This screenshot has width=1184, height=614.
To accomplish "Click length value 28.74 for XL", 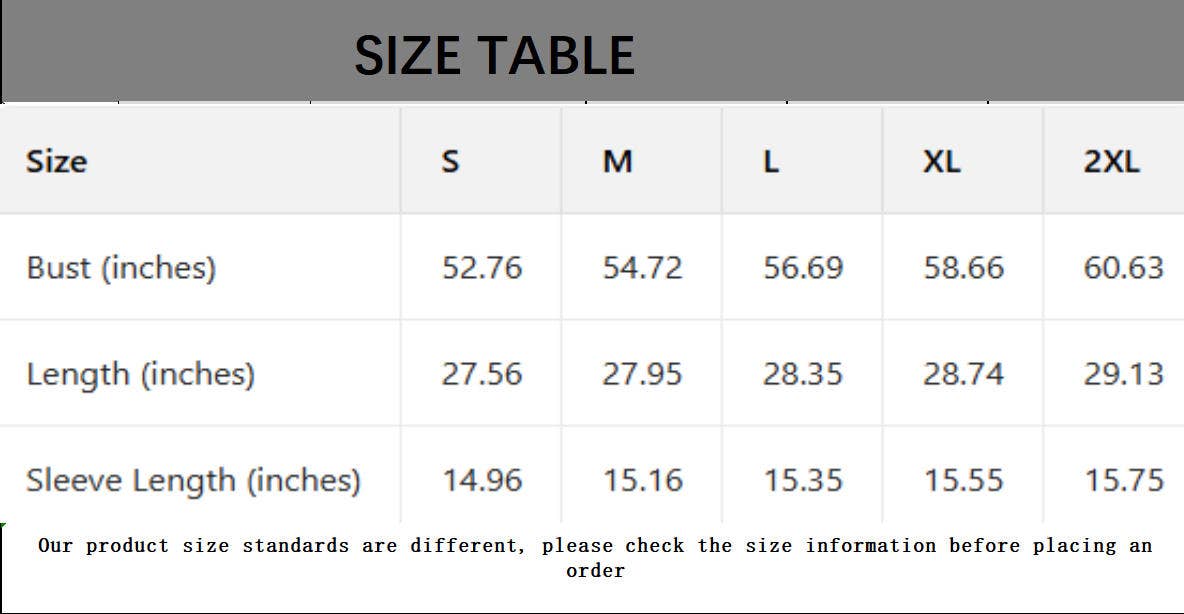I will (963, 374).
